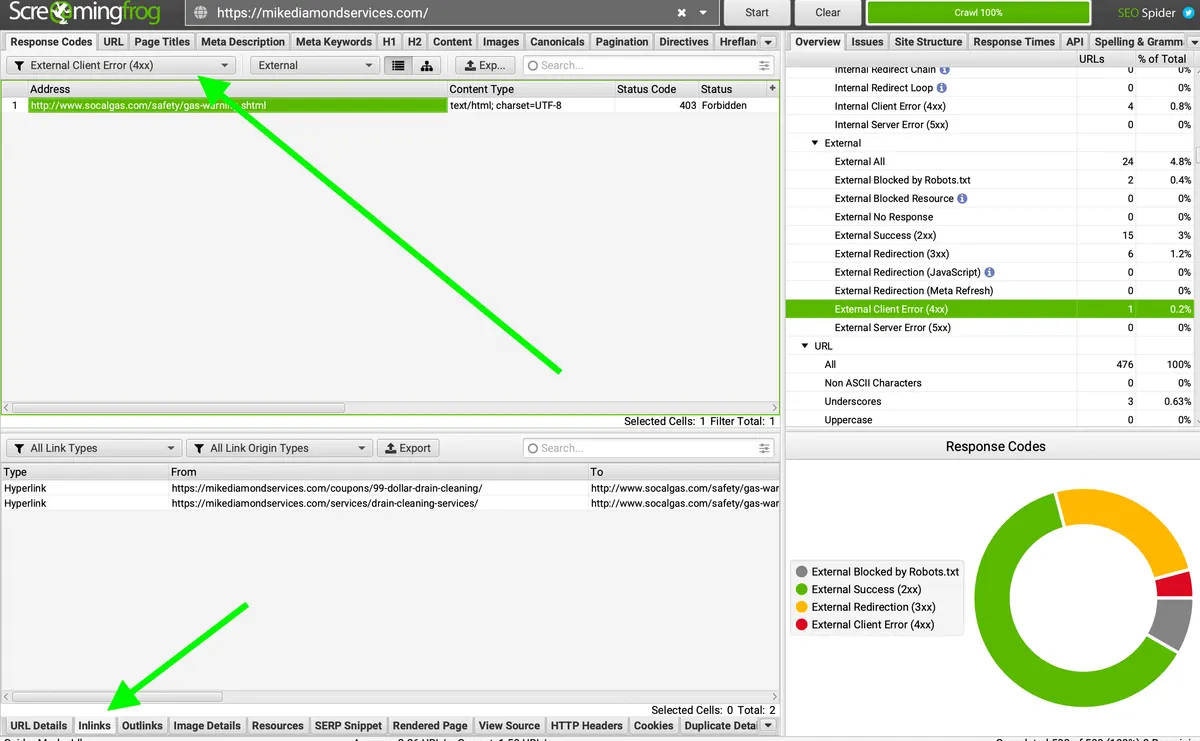Open URL bar dropdown arrow
The height and width of the screenshot is (741, 1200).
point(703,13)
